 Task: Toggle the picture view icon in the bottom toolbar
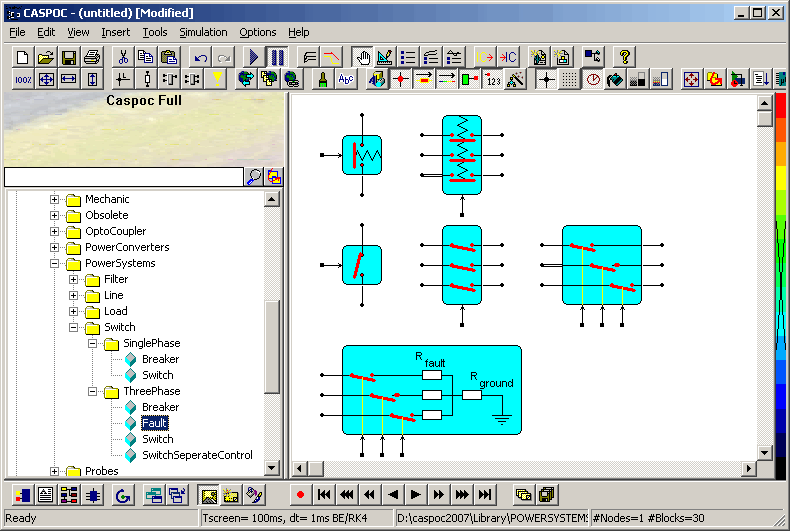coord(209,495)
